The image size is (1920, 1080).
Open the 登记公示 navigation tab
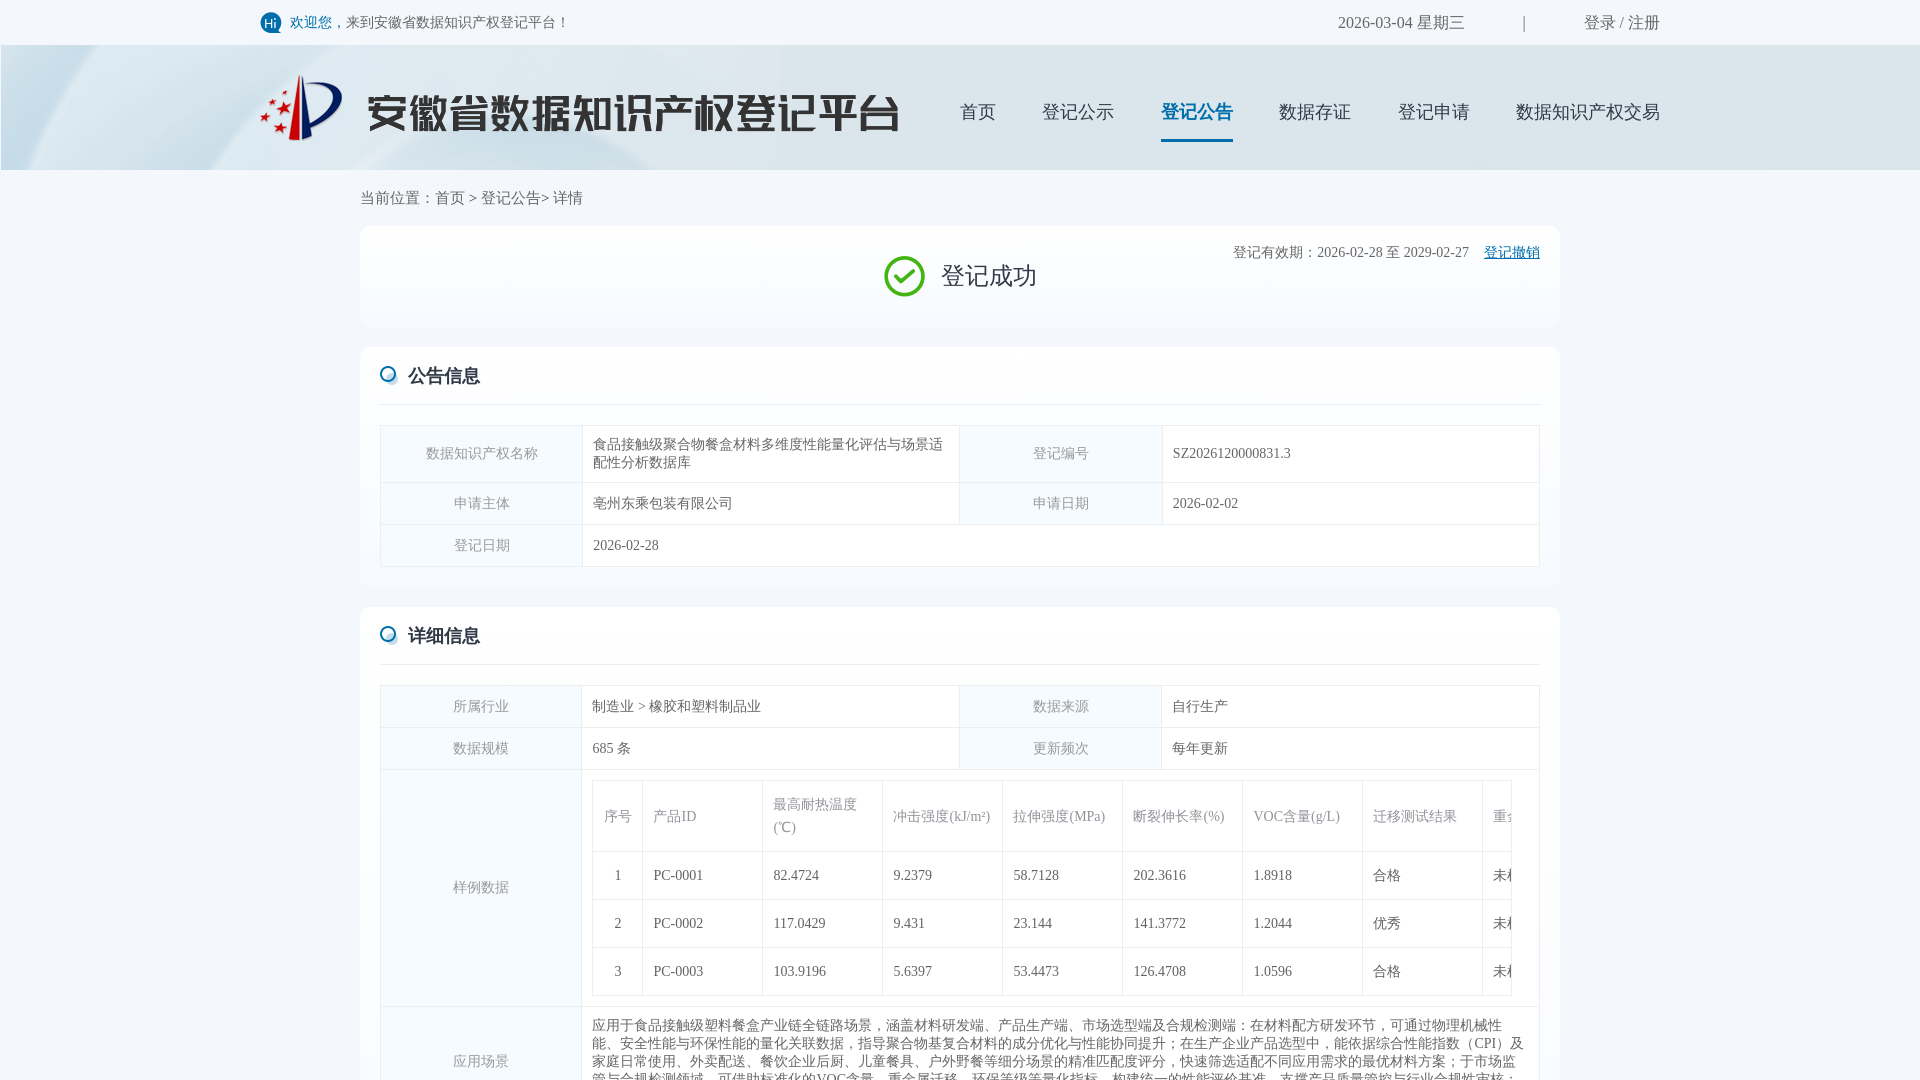click(1077, 112)
